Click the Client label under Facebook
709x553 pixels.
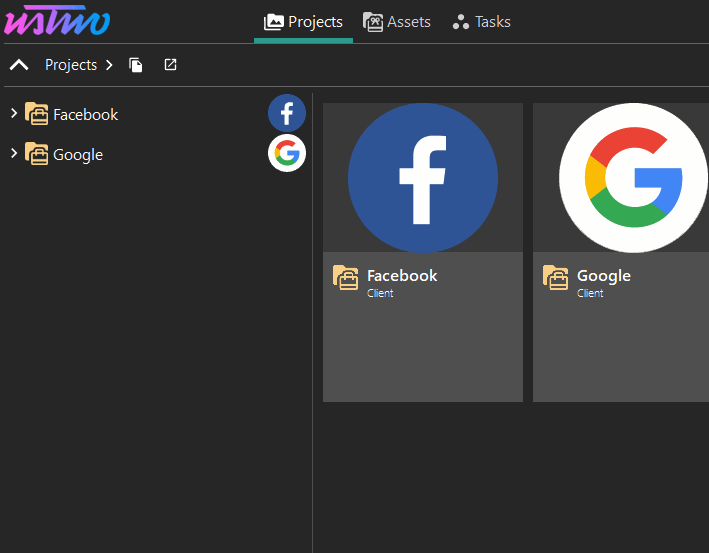click(380, 293)
